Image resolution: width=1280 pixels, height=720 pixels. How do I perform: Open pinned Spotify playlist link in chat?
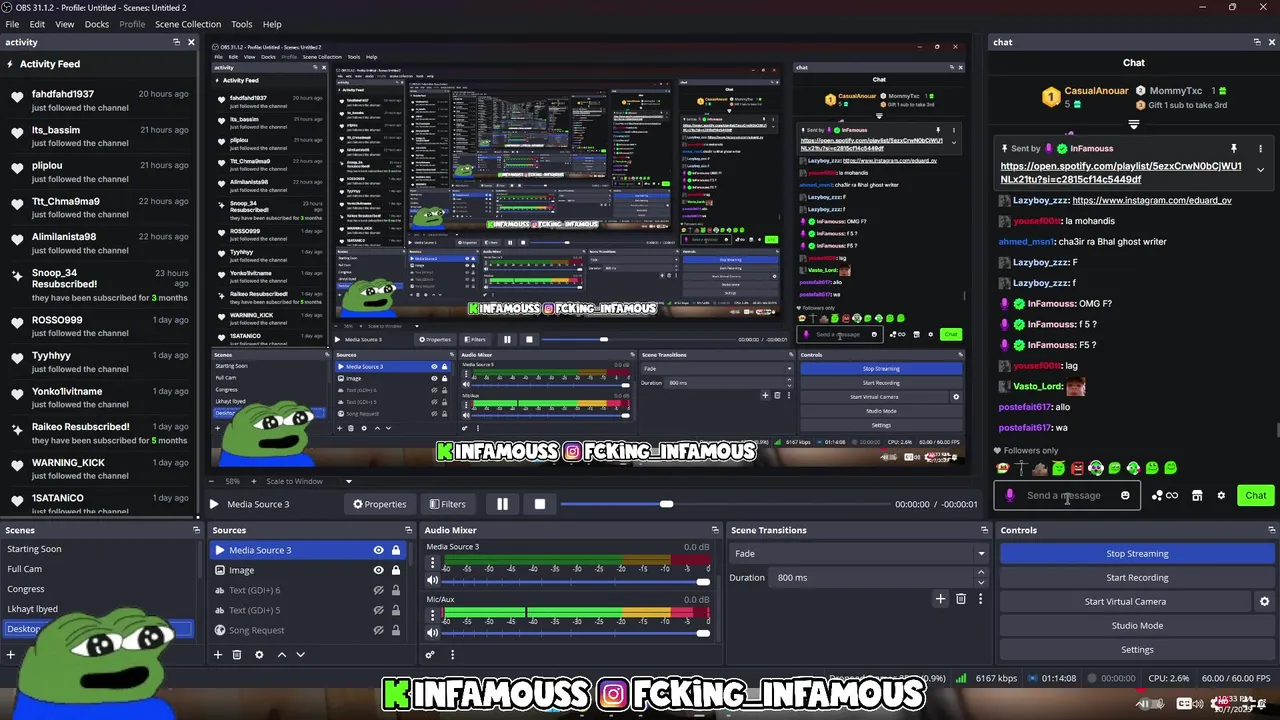coord(1121,173)
